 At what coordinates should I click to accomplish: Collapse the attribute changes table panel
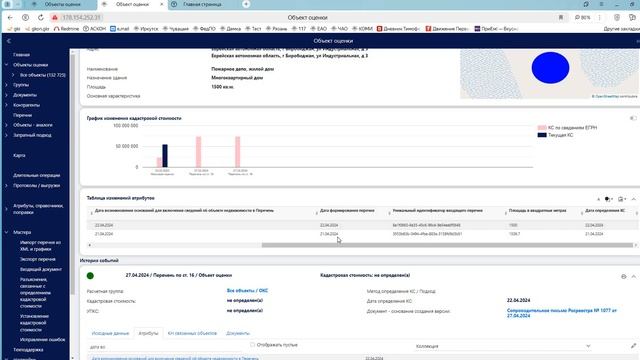point(633,199)
